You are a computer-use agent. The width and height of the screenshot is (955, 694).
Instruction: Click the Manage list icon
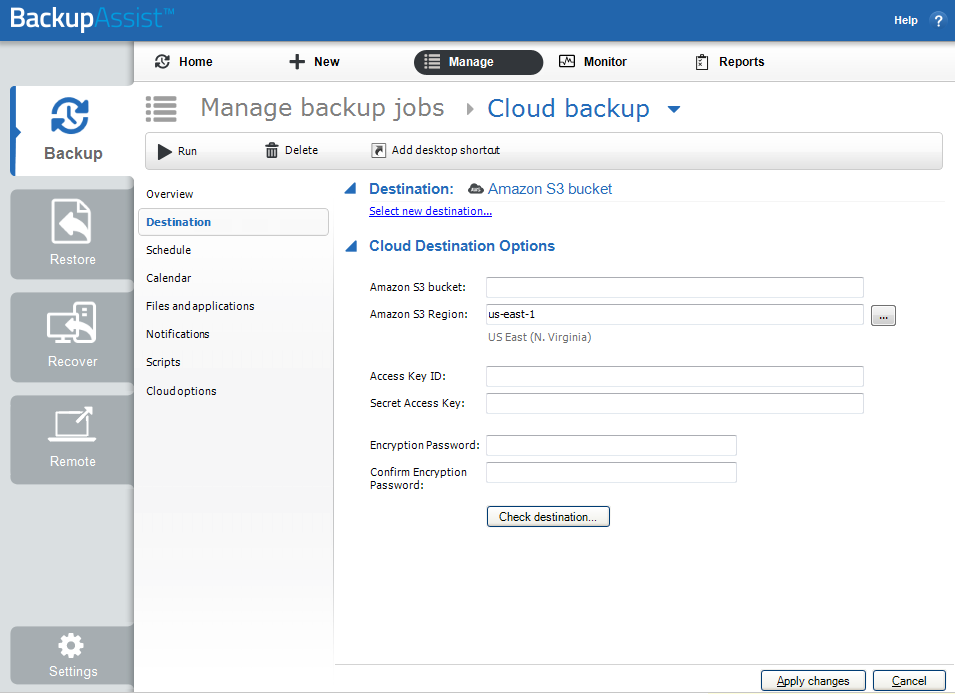point(432,62)
